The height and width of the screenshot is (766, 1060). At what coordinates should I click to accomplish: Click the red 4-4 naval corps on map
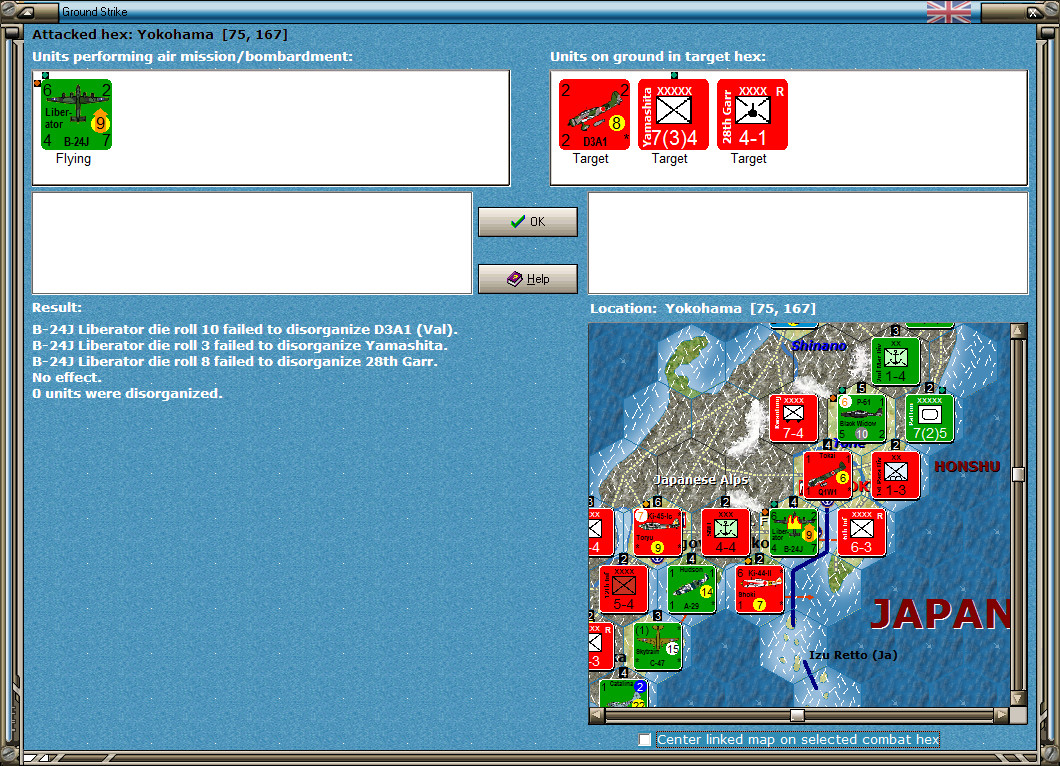pos(725,533)
